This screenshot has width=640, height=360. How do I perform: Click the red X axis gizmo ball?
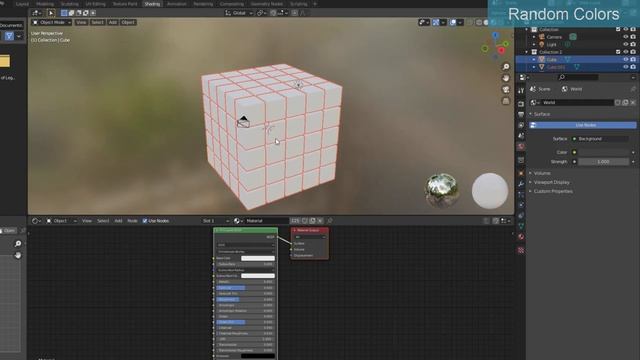pyautogui.click(x=501, y=51)
